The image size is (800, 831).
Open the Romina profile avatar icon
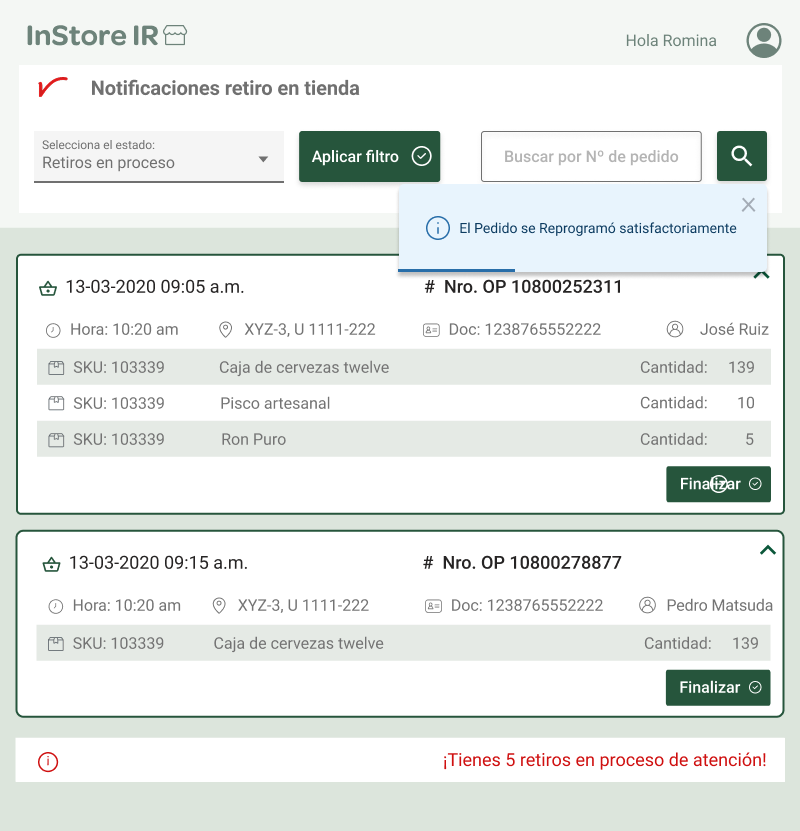pyautogui.click(x=763, y=40)
